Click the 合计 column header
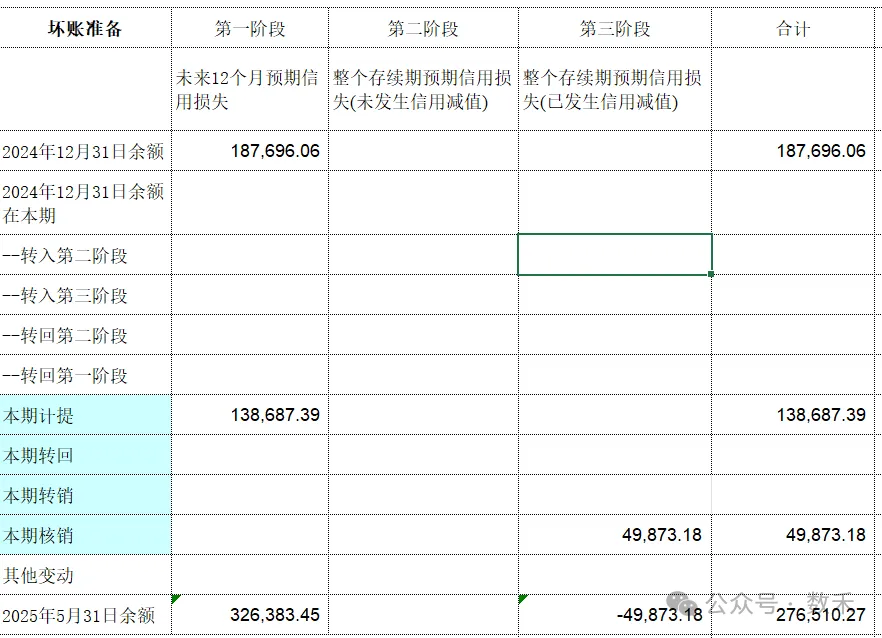 (x=793, y=28)
